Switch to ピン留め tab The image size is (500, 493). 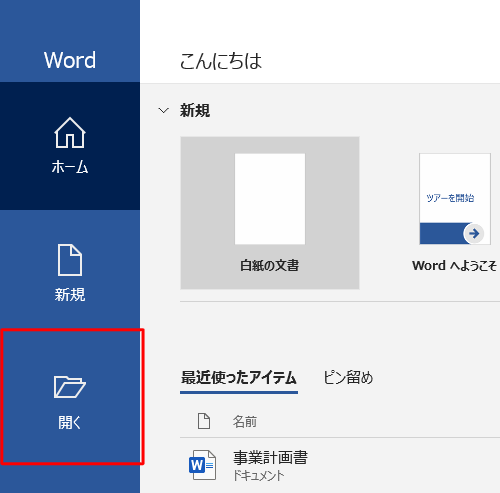tap(348, 378)
